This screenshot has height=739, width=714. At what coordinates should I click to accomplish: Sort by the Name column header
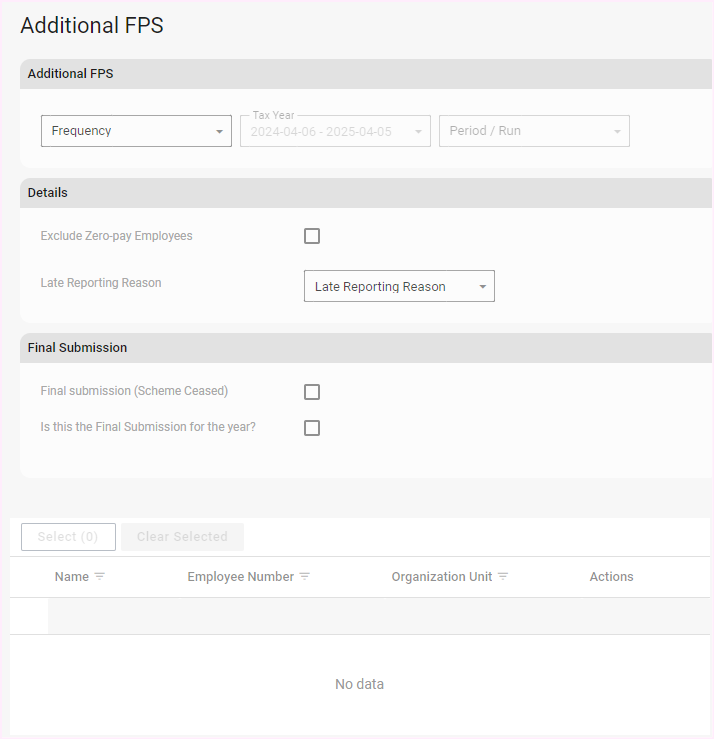[71, 577]
